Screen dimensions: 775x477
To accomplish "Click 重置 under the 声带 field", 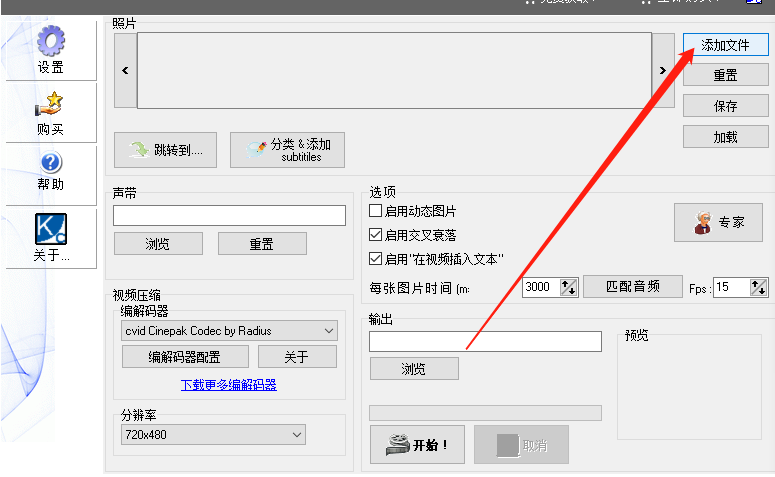I will pyautogui.click(x=262, y=244).
